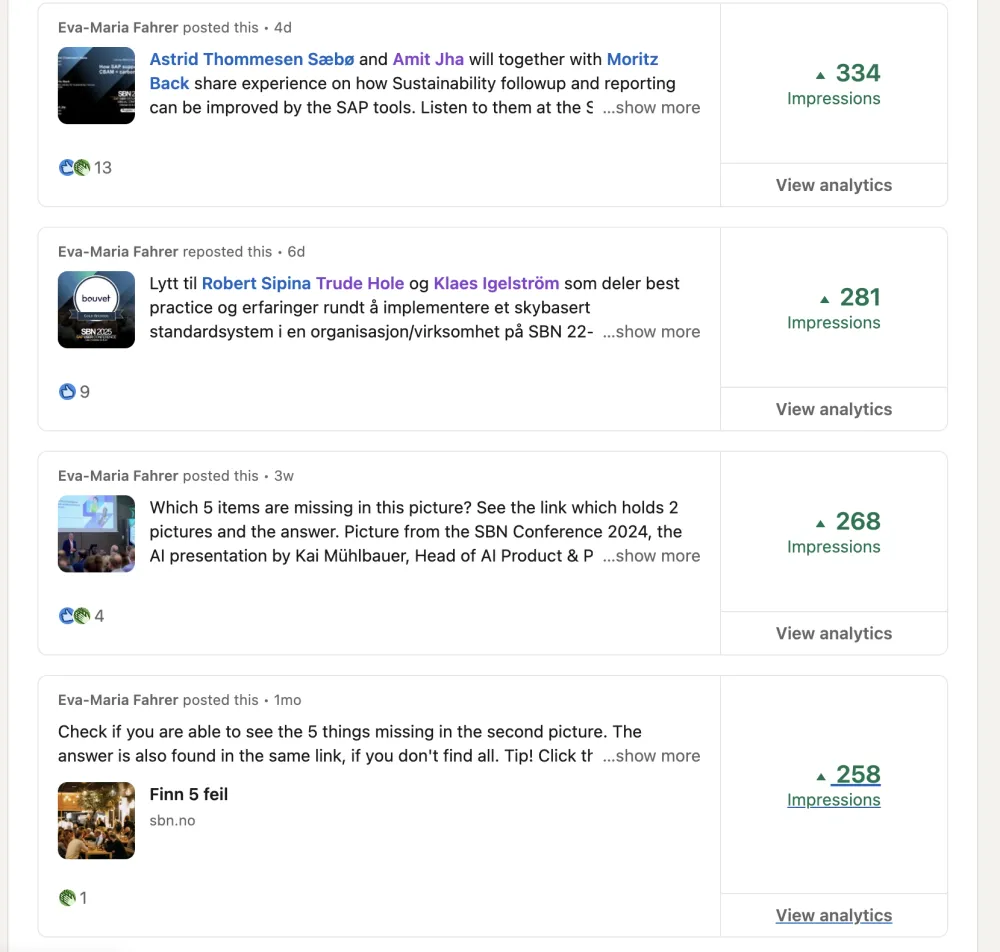The height and width of the screenshot is (952, 1000).
Task: View analytics for the 268 impressions post
Action: click(833, 633)
